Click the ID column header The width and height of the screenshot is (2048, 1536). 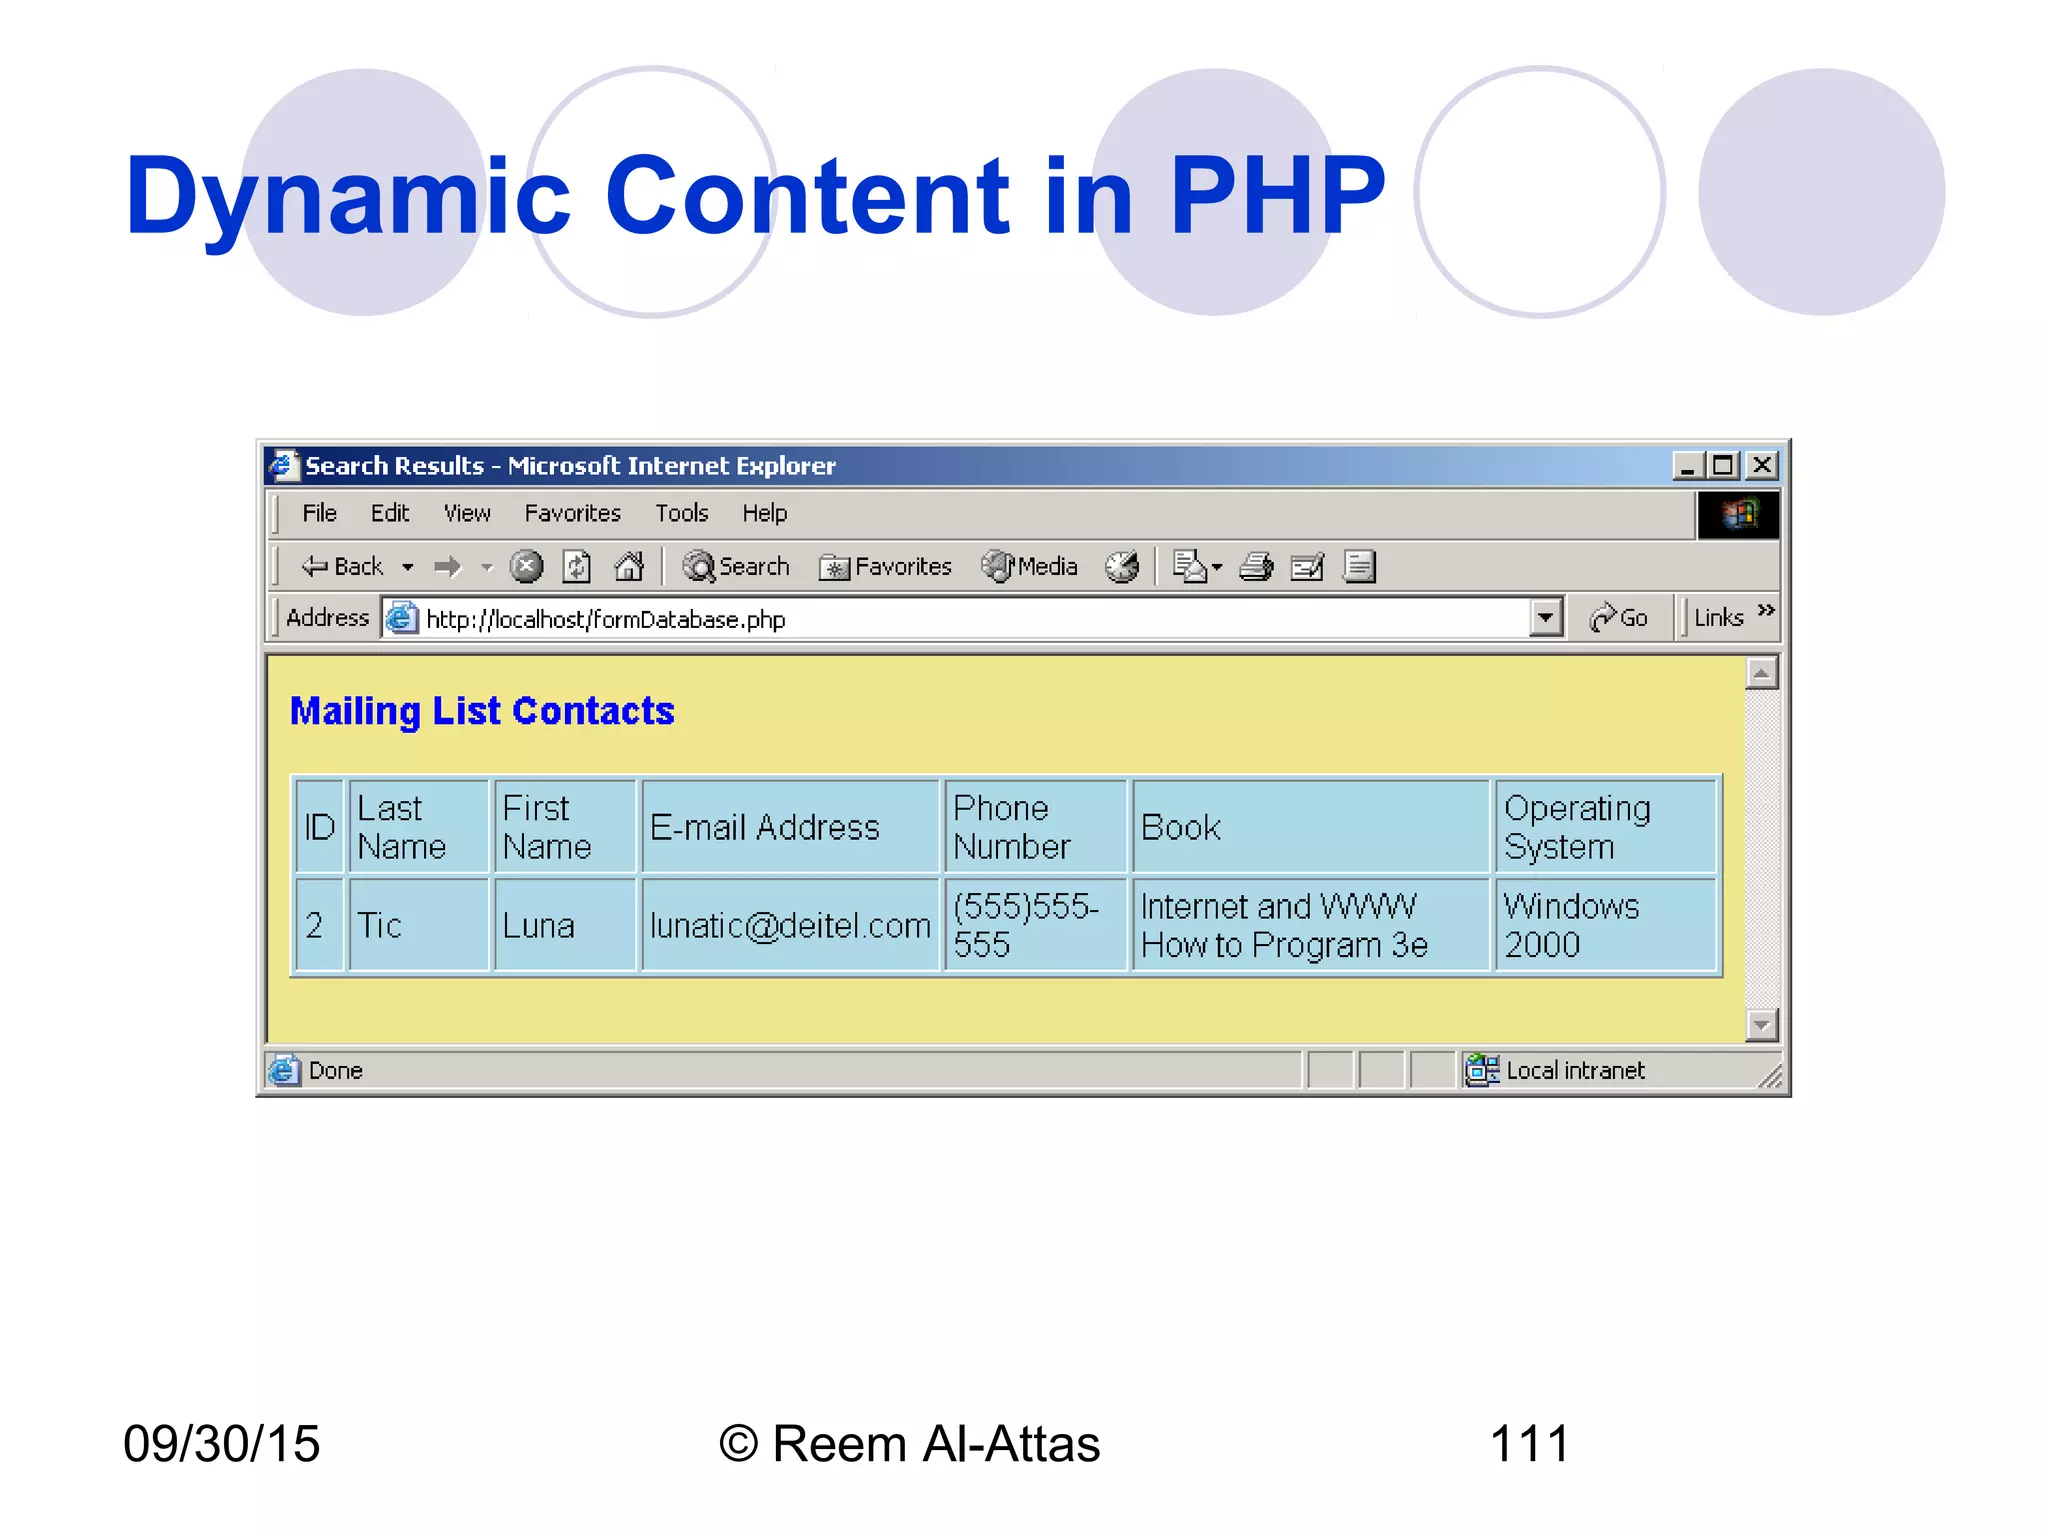320,827
